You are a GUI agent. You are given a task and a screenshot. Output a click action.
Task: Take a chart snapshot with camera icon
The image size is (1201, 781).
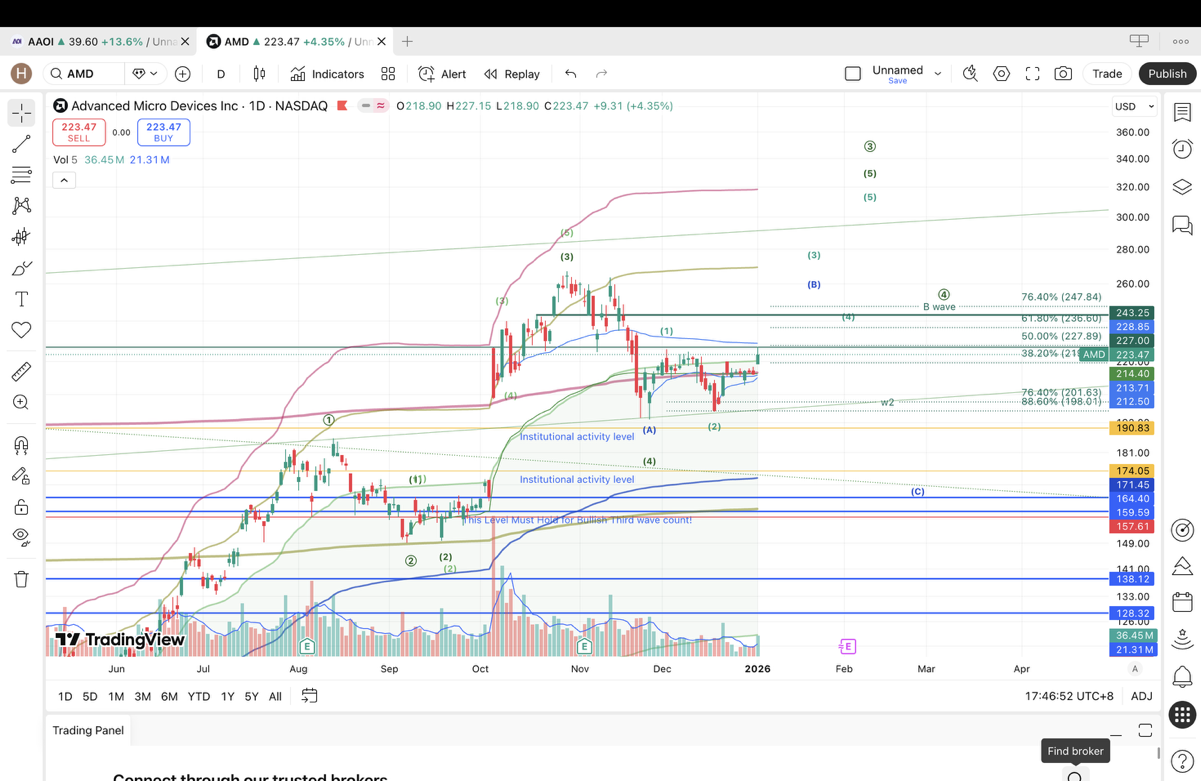pos(1063,74)
